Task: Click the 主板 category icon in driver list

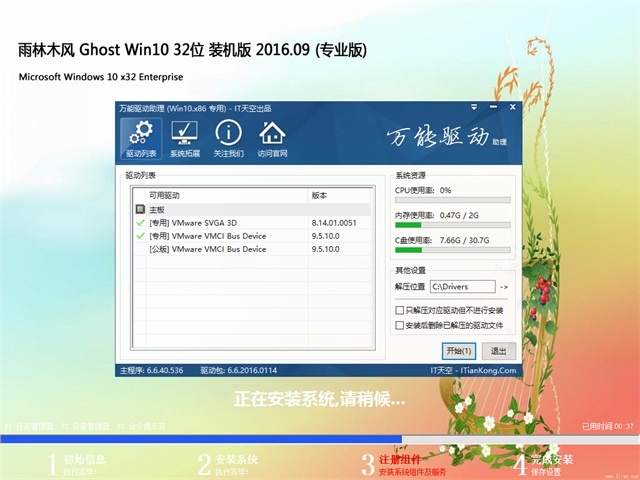Action: (x=140, y=210)
